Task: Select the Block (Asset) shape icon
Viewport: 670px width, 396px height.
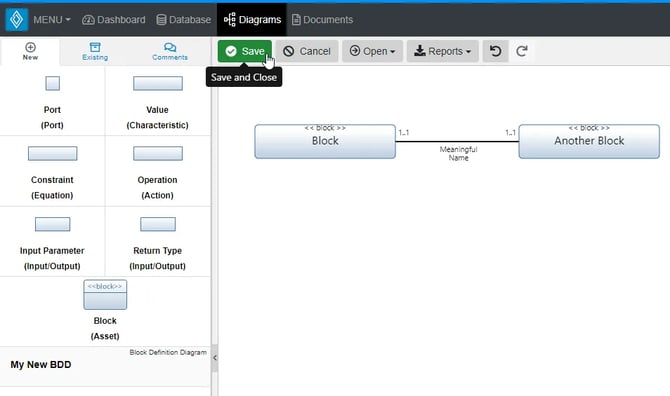Action: 105,295
